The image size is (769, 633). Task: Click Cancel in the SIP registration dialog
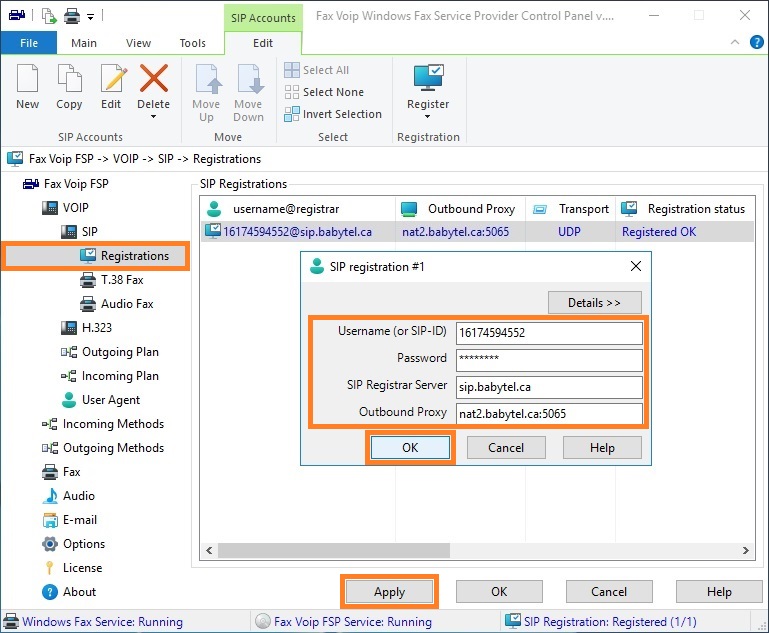click(x=506, y=448)
